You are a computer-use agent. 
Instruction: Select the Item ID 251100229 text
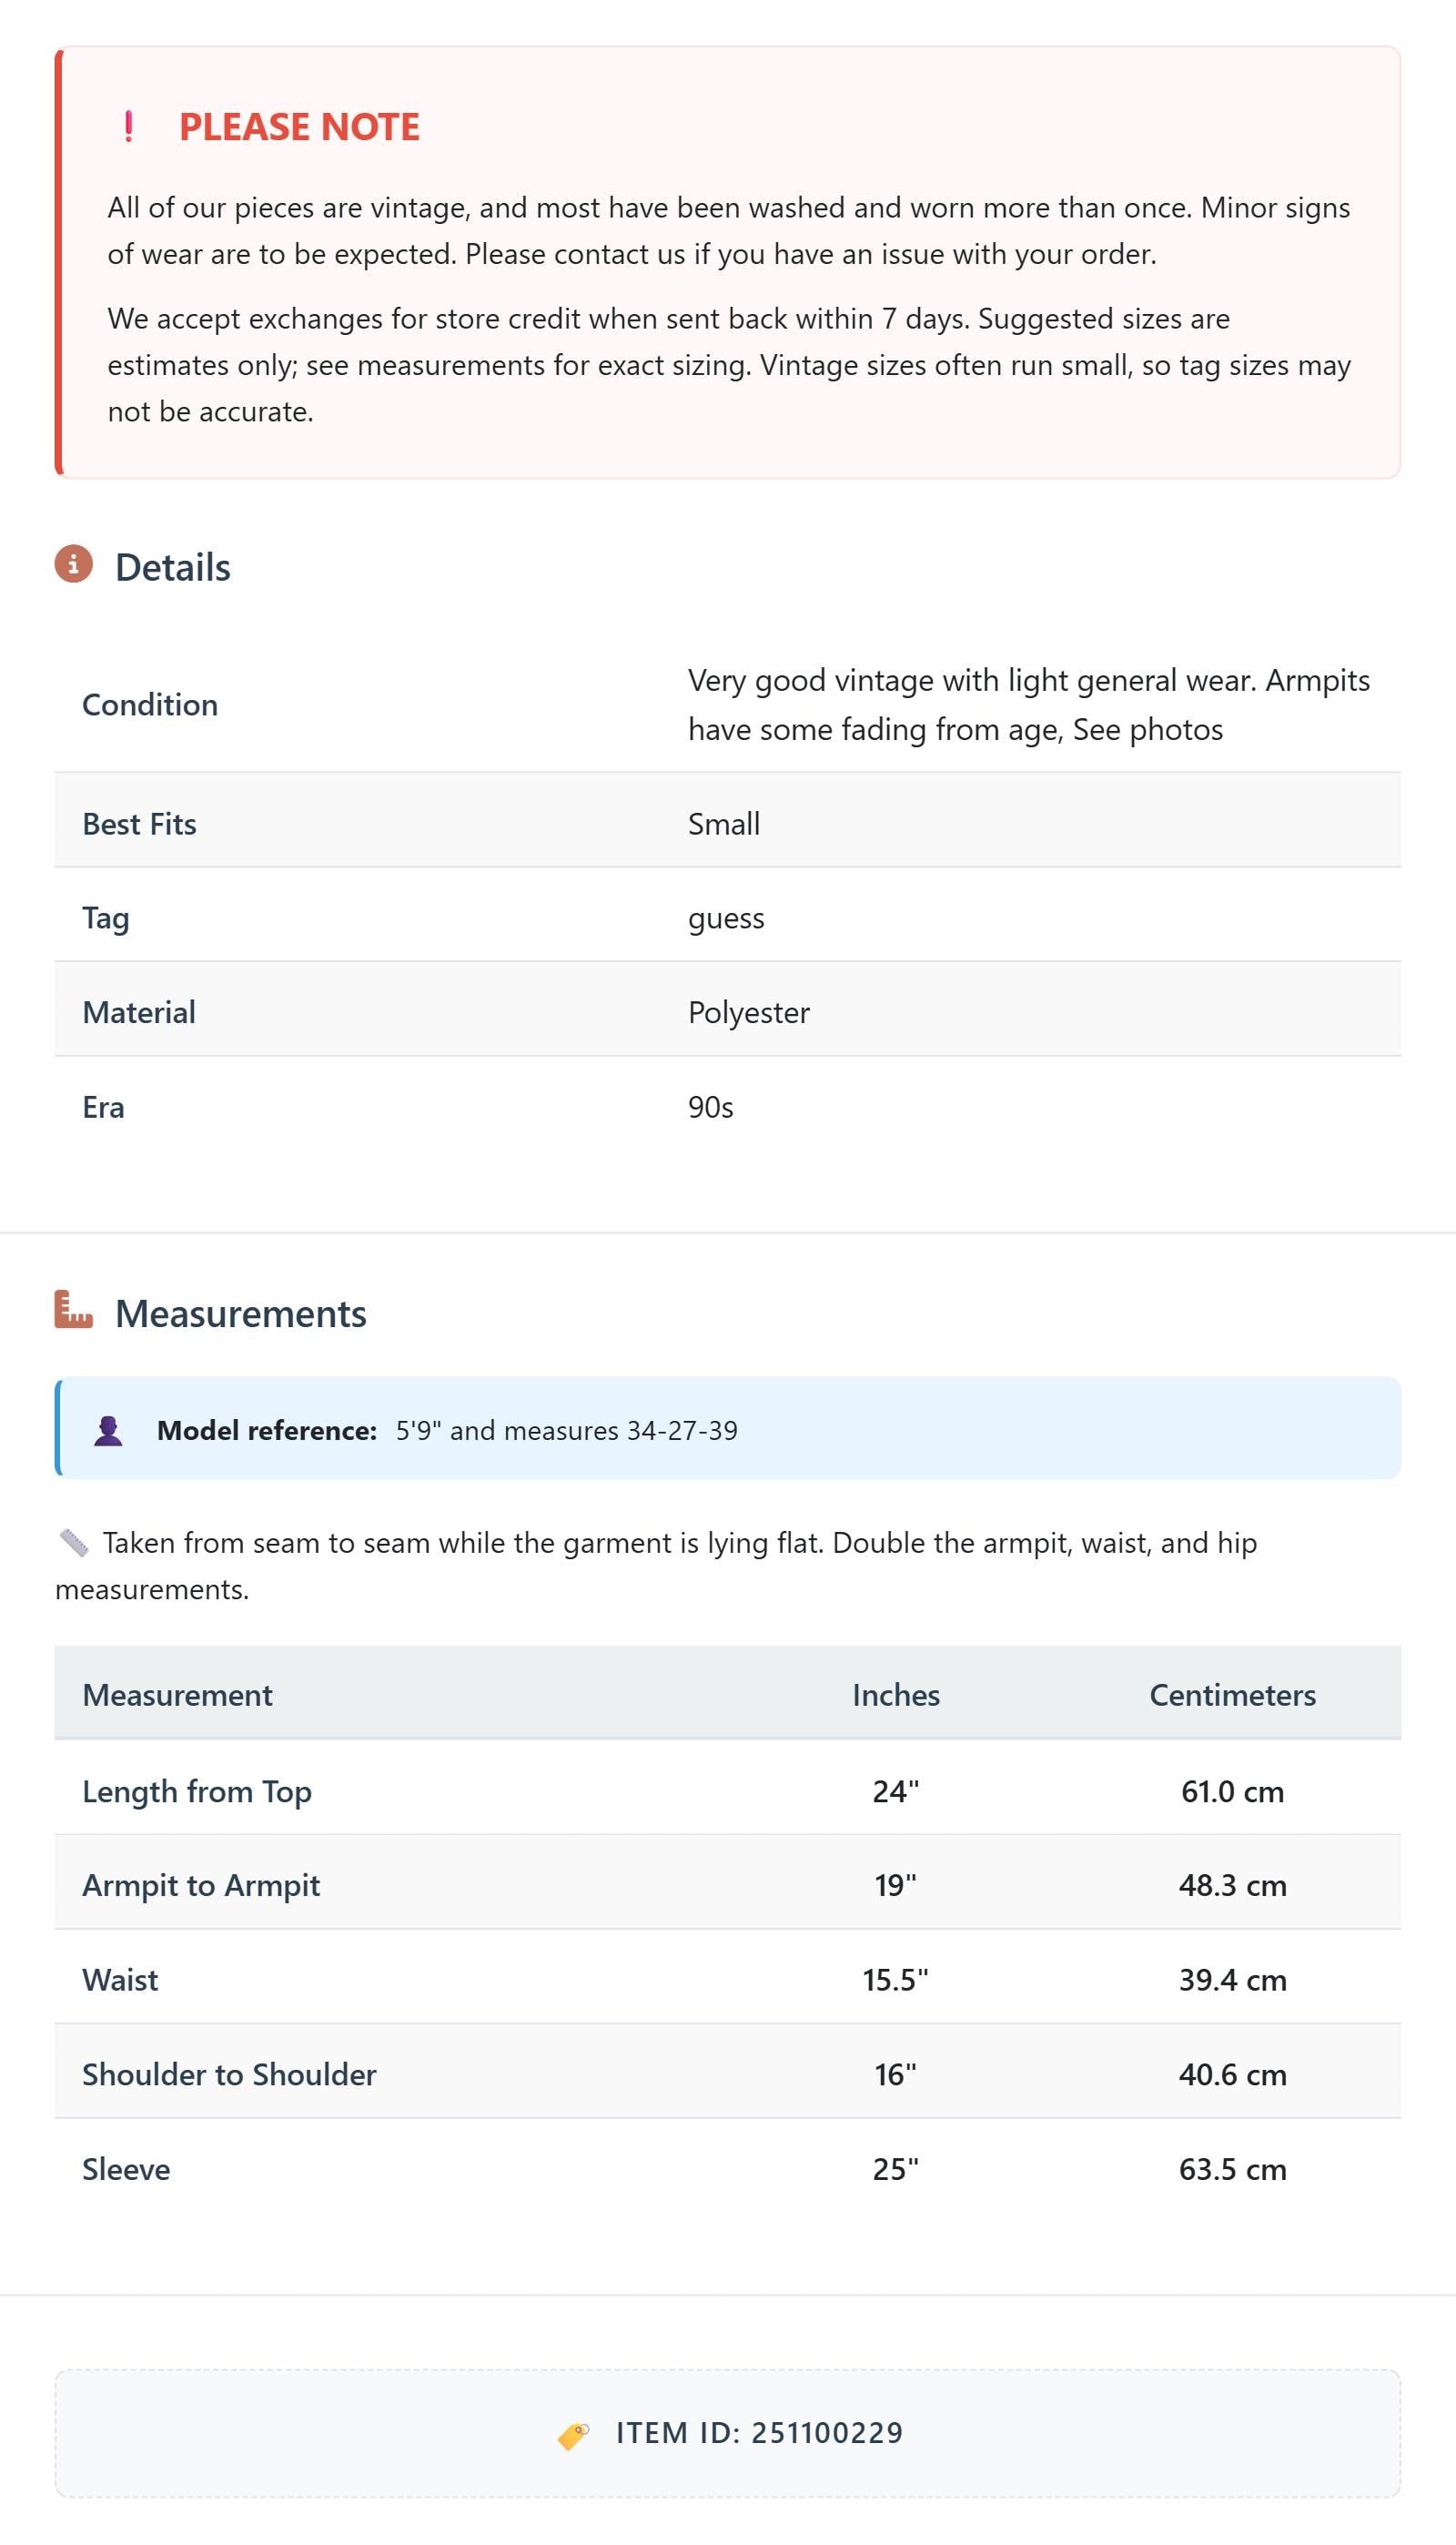[759, 2433]
